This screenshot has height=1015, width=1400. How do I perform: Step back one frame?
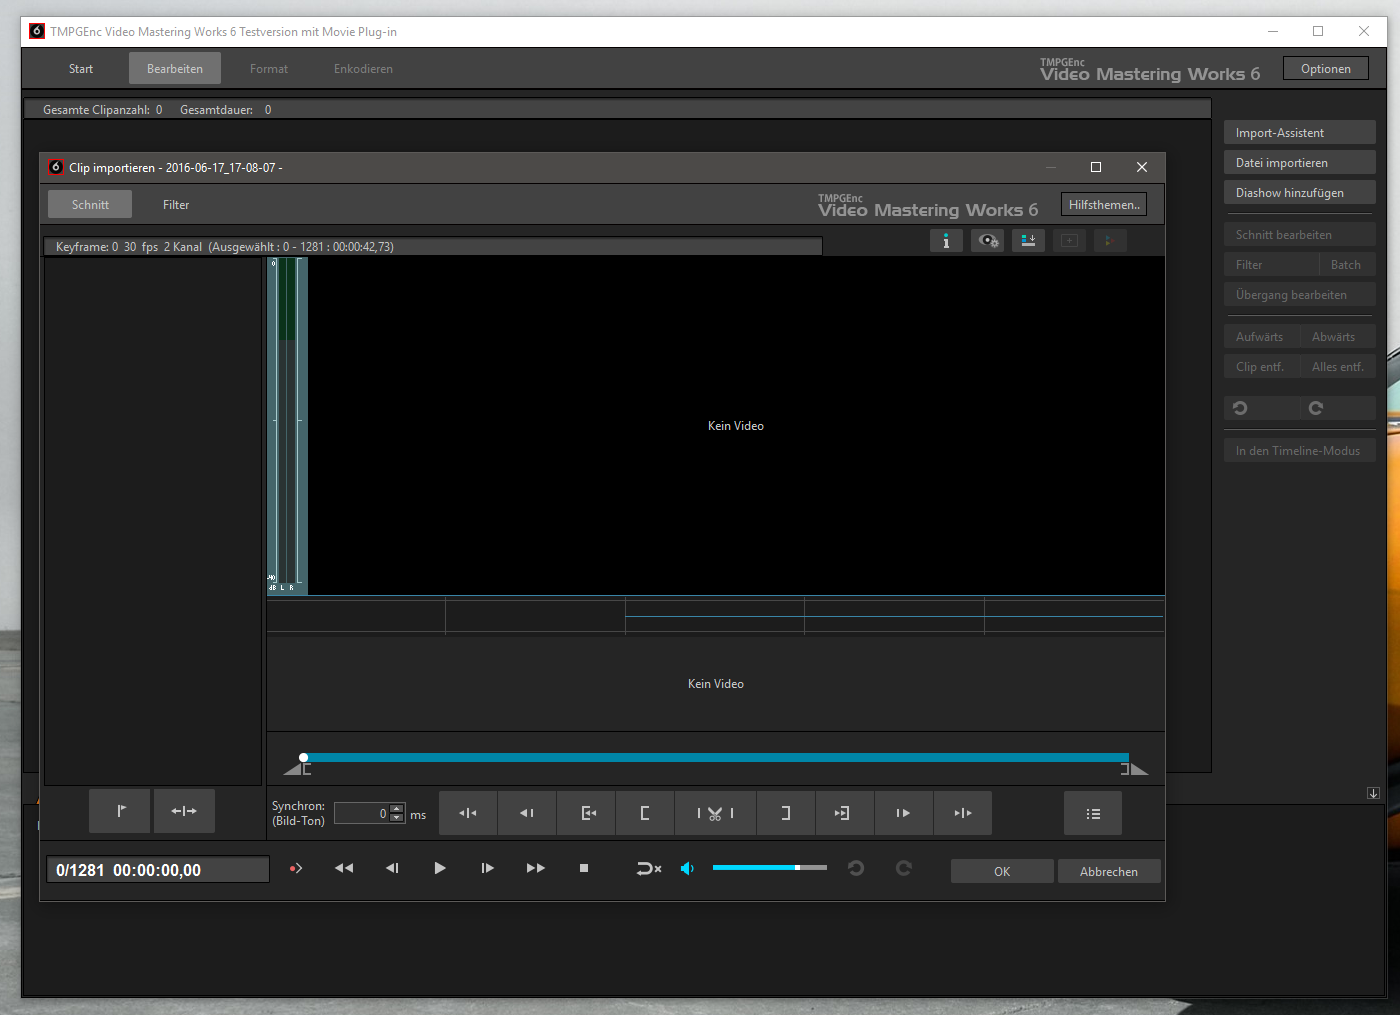[x=392, y=868]
